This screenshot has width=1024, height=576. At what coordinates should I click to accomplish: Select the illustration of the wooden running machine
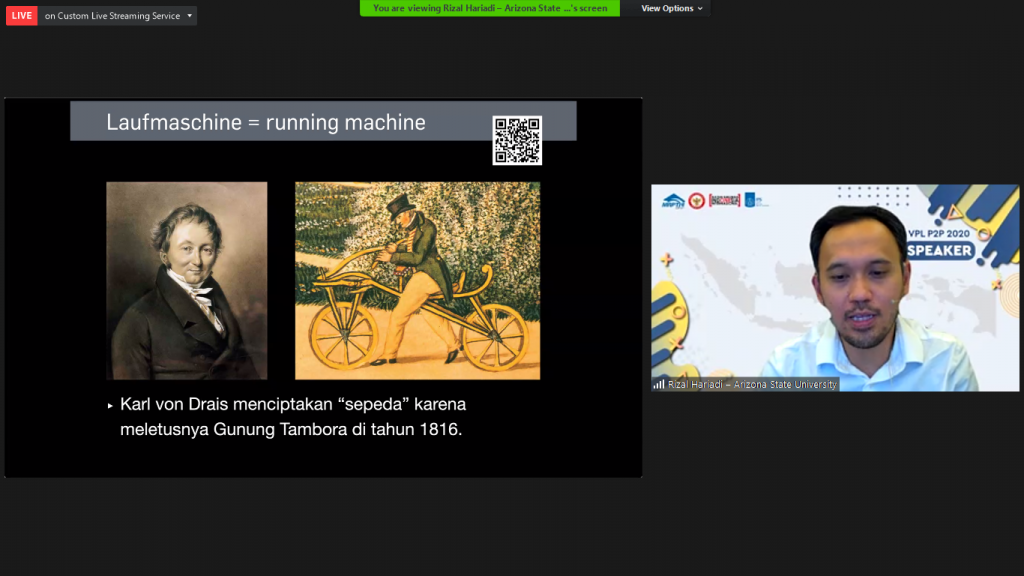[417, 280]
